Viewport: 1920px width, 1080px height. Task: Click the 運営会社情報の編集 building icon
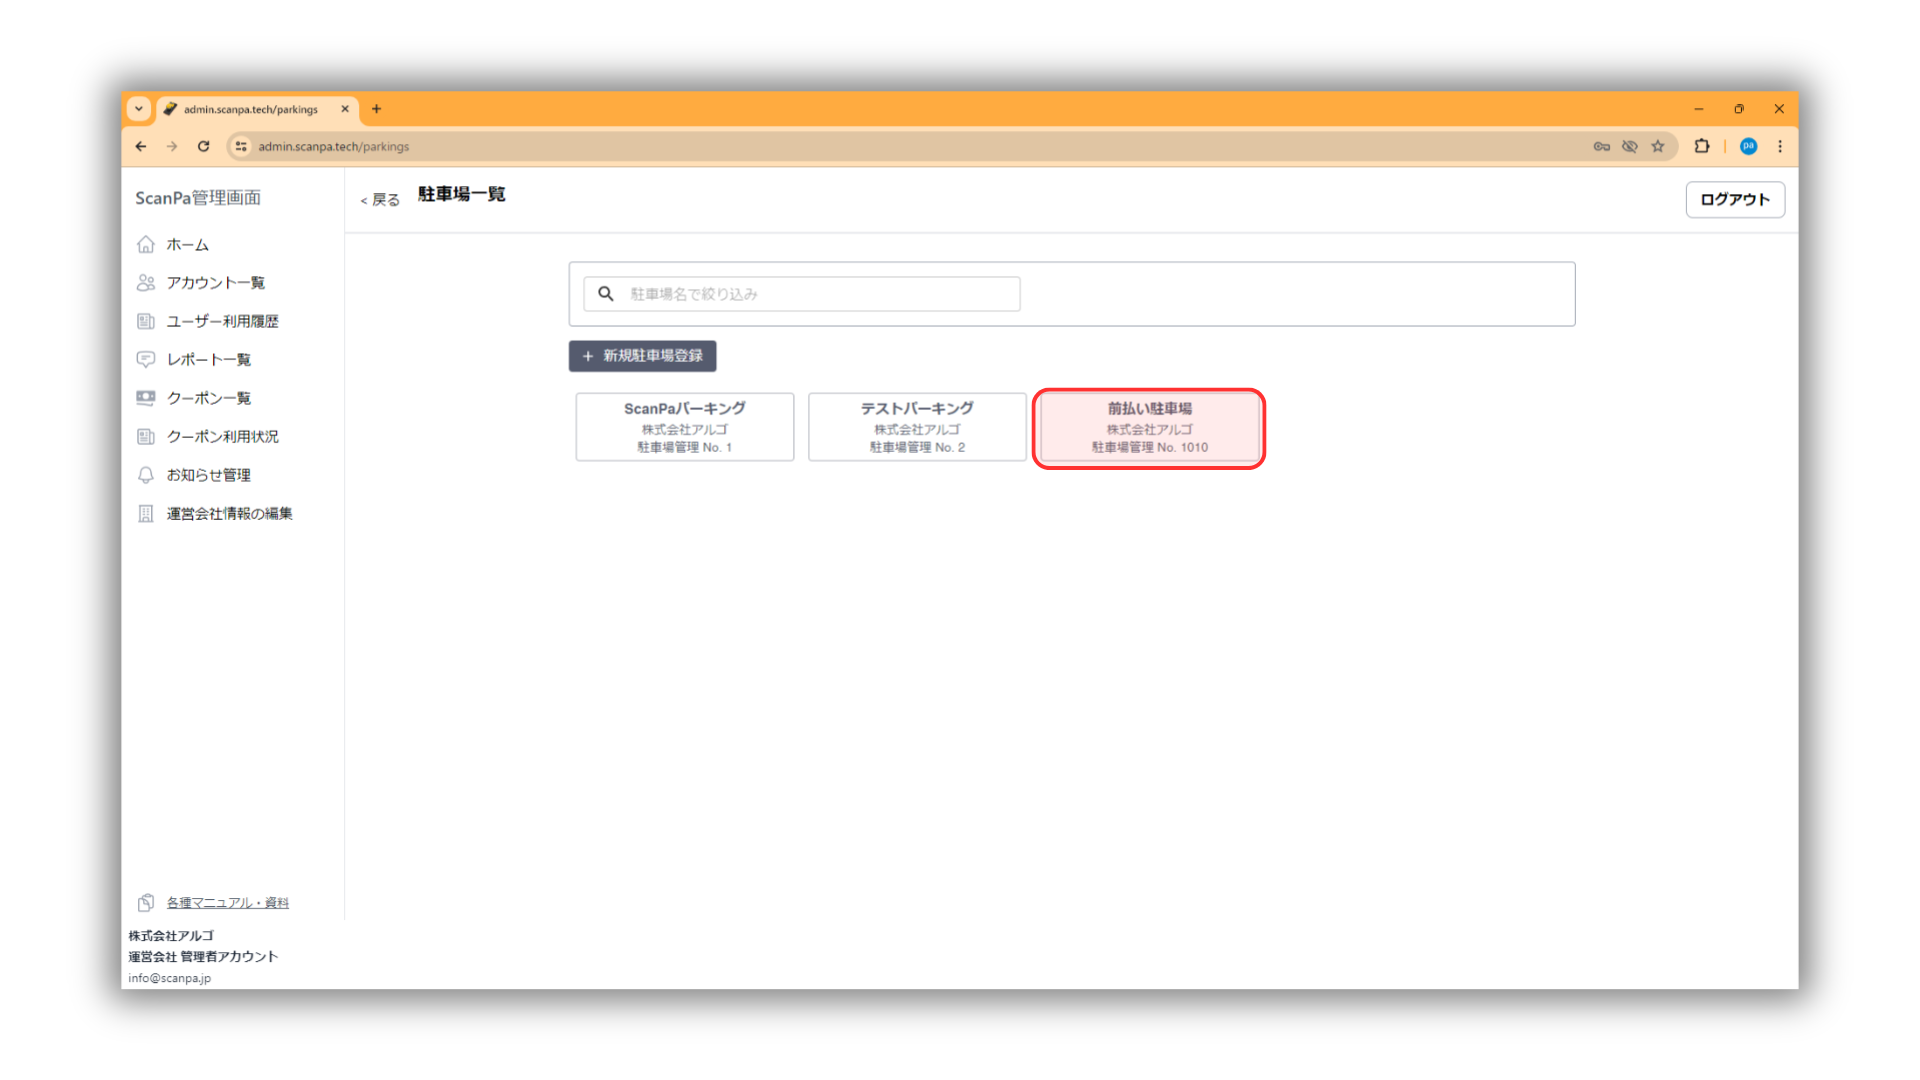pos(146,513)
